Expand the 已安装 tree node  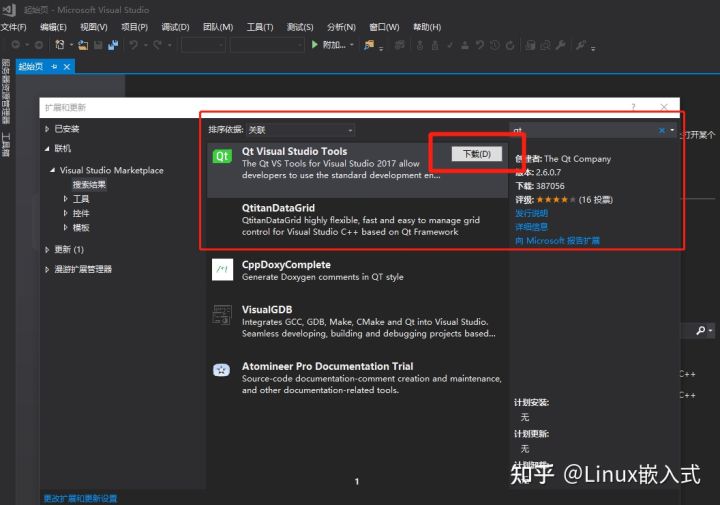[x=47, y=129]
